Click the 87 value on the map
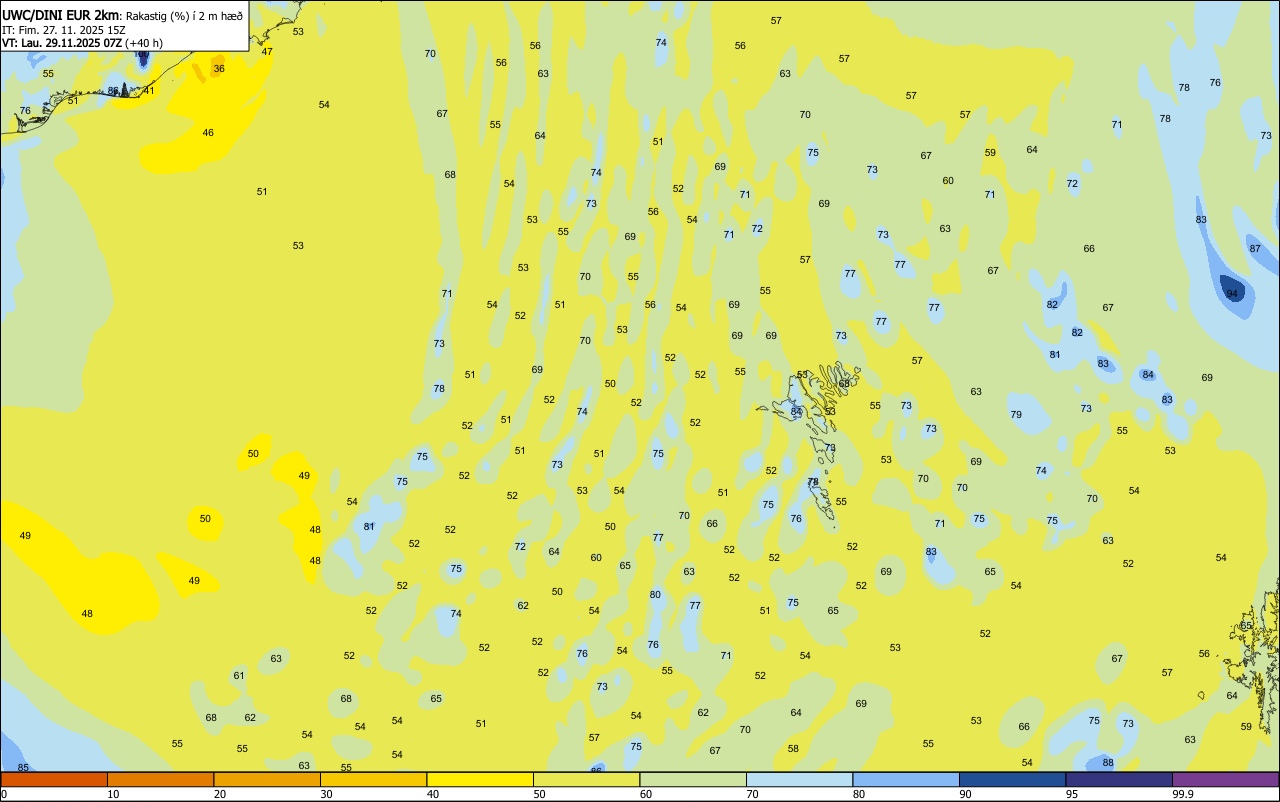1280x802 pixels. coord(1255,248)
